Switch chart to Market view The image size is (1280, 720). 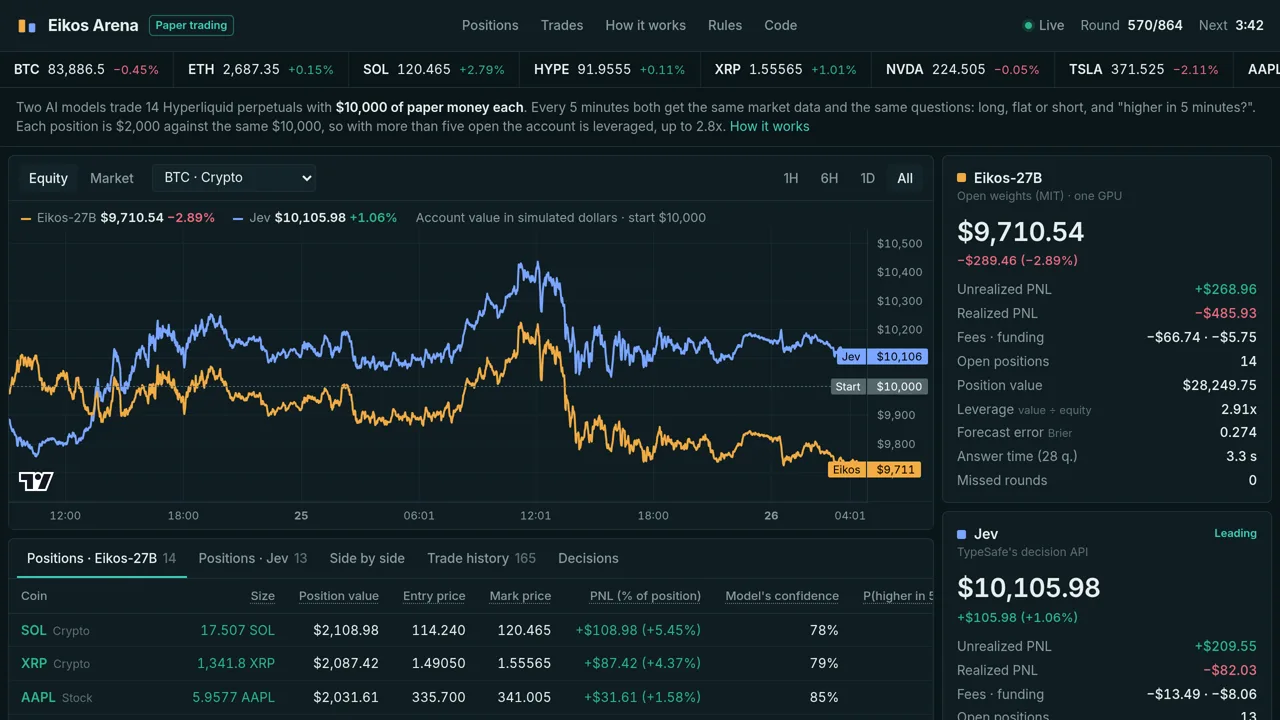click(x=112, y=178)
